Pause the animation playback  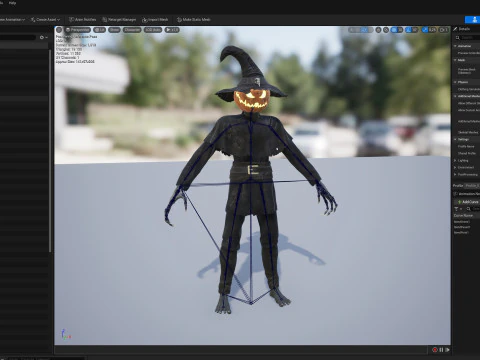click(x=441, y=350)
